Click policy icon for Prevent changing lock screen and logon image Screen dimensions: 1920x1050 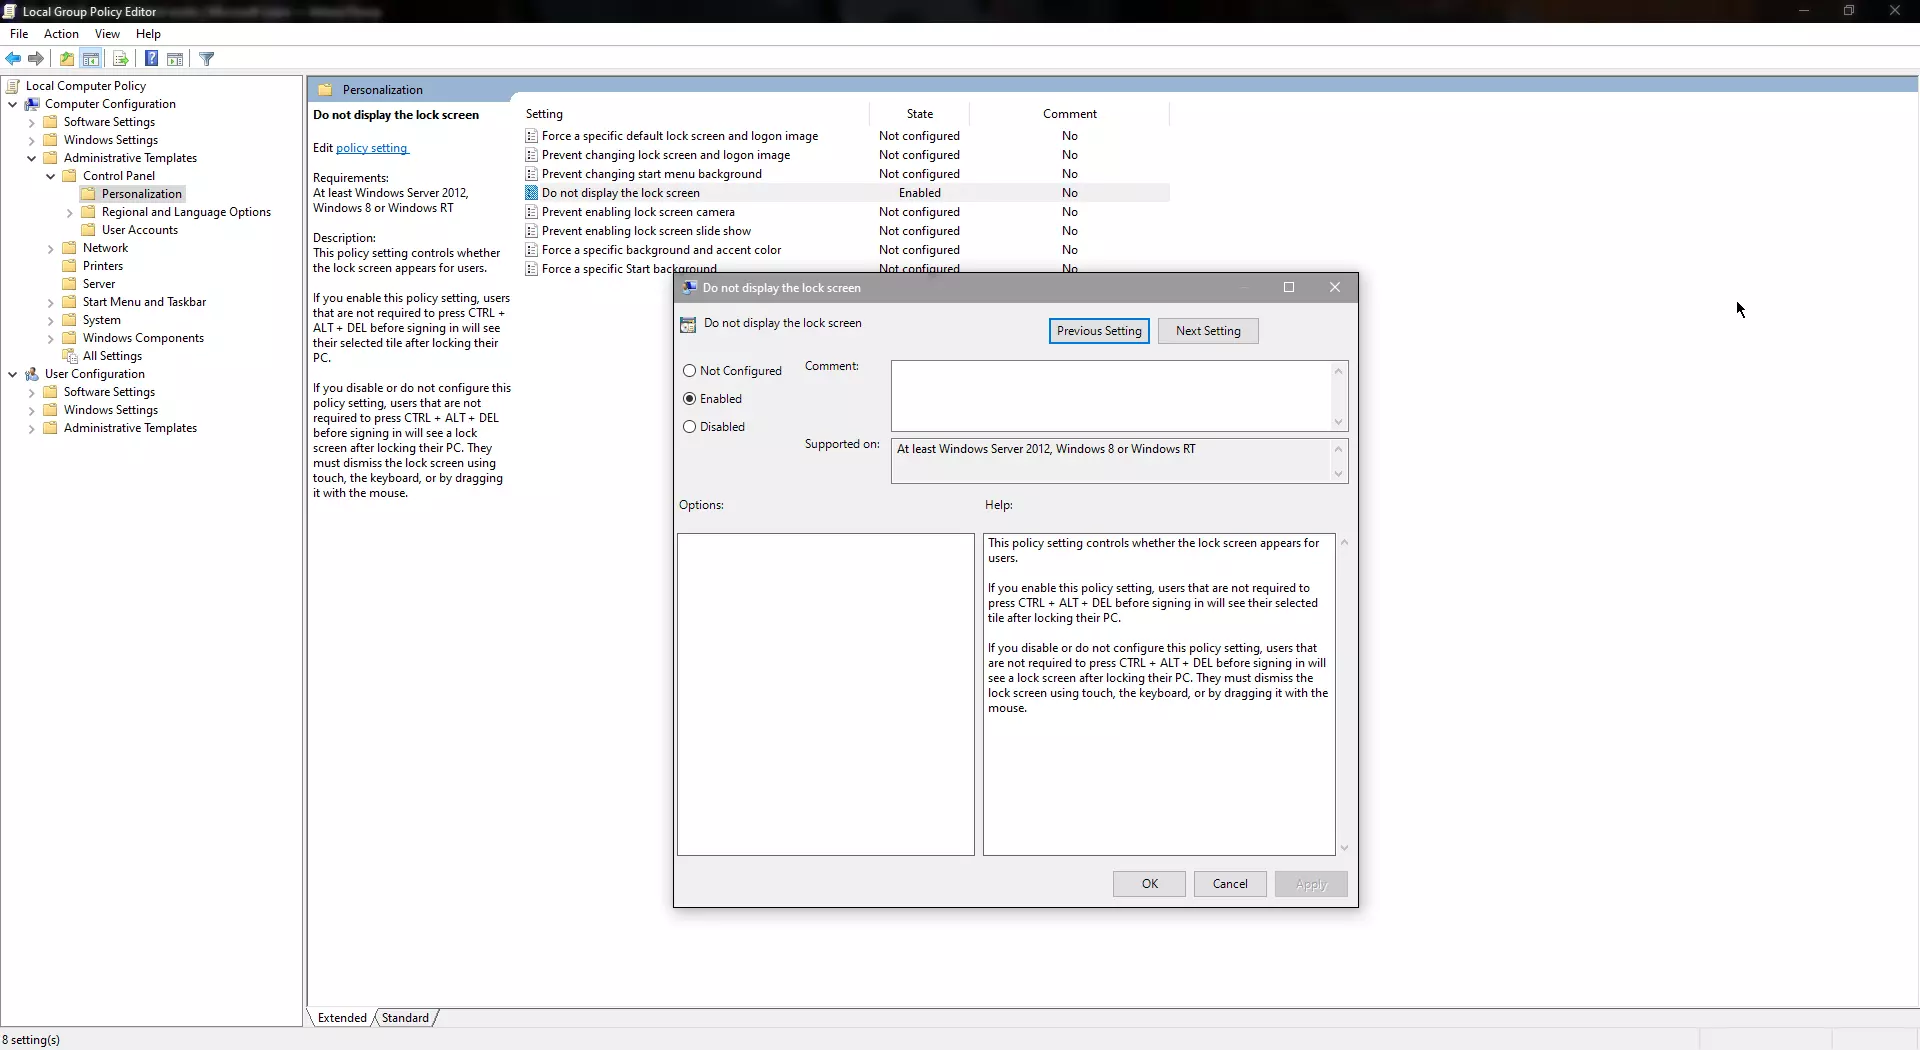pos(532,155)
